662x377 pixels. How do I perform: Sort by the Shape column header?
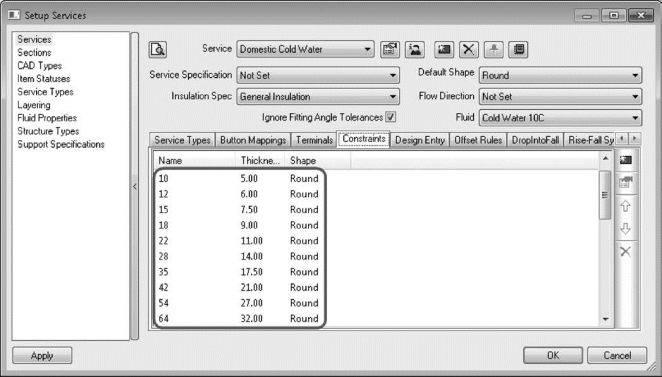[x=317, y=161]
